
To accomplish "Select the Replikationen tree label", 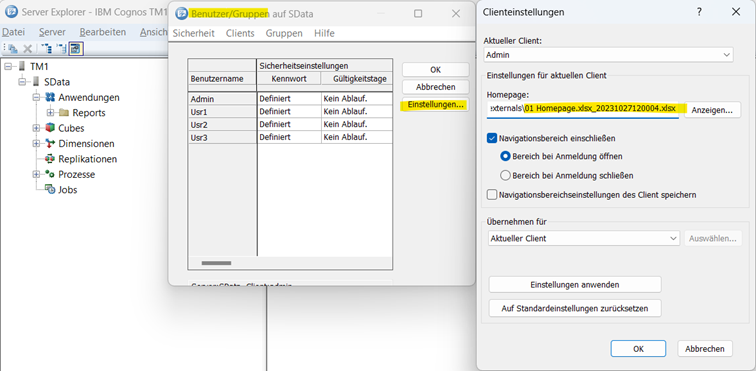I will pyautogui.click(x=88, y=159).
